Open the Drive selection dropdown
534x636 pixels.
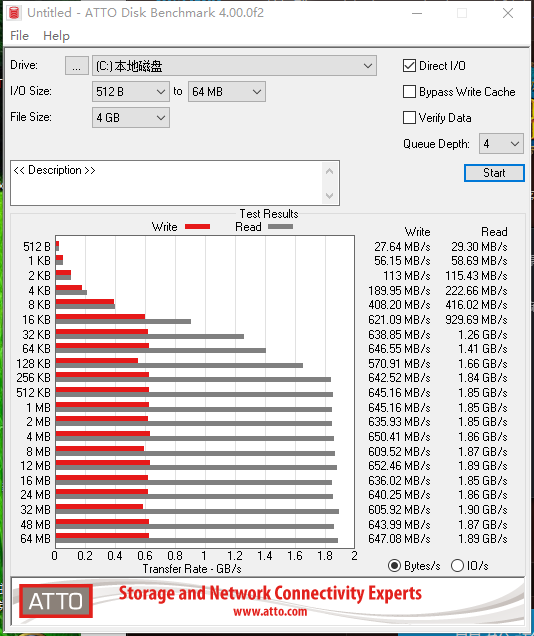pyautogui.click(x=234, y=66)
